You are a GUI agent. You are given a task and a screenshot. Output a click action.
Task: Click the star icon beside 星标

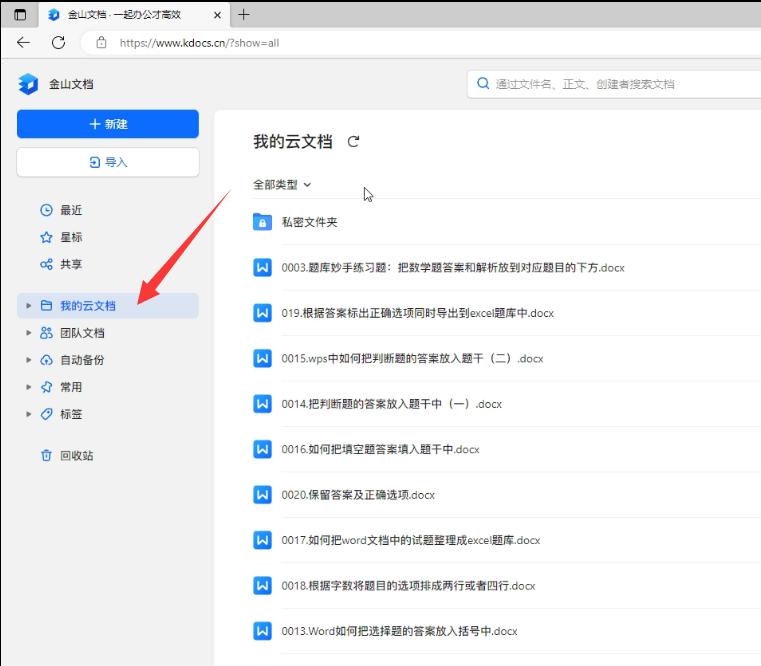(46, 237)
